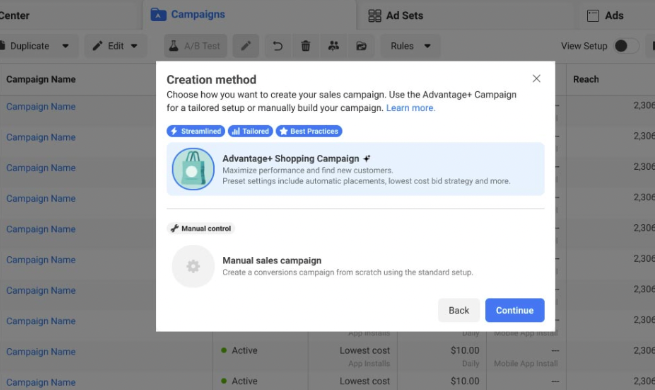The height and width of the screenshot is (390, 655).
Task: Click the pencil edit icon in toolbar
Action: click(x=246, y=46)
